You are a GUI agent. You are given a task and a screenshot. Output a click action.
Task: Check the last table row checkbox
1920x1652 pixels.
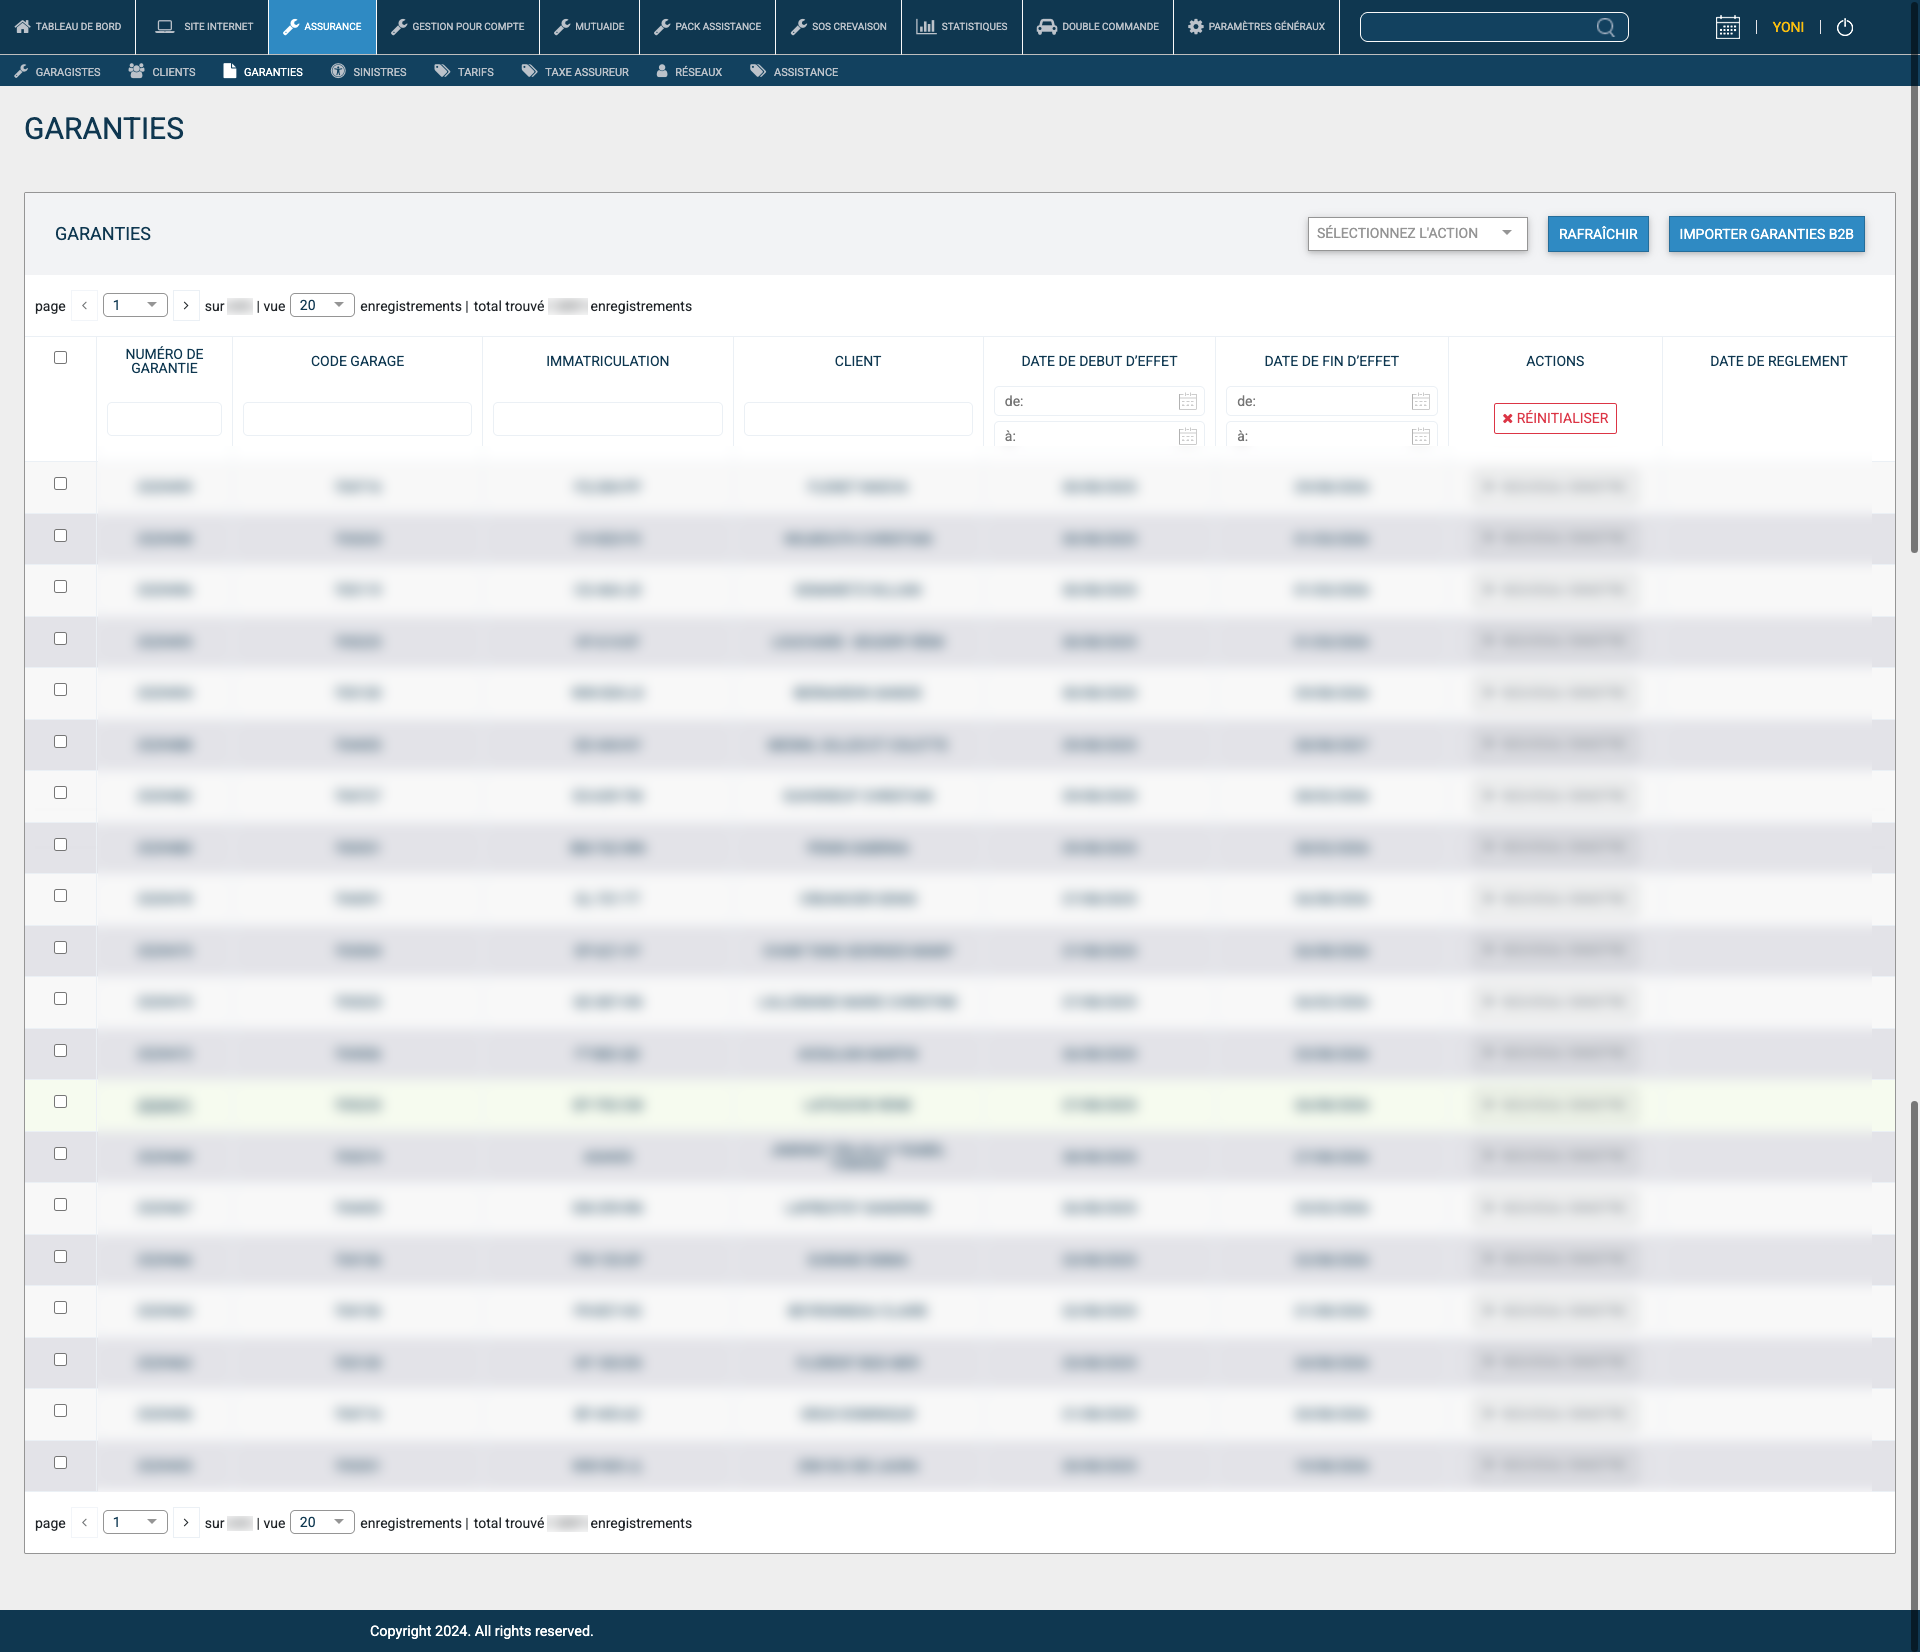pyautogui.click(x=60, y=1463)
